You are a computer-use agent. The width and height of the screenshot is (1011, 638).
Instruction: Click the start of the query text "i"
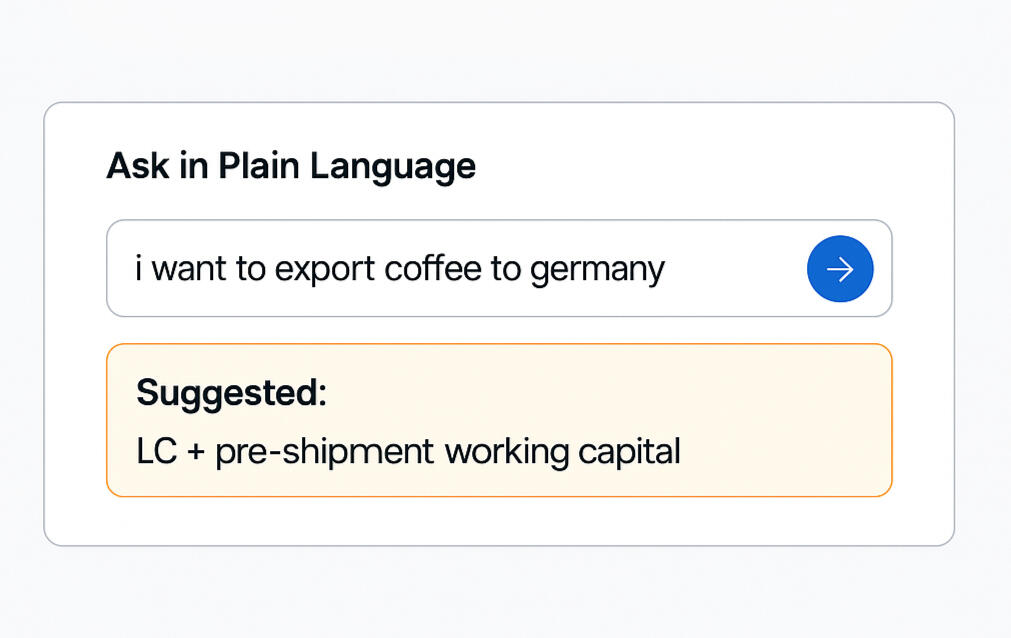pyautogui.click(x=139, y=269)
